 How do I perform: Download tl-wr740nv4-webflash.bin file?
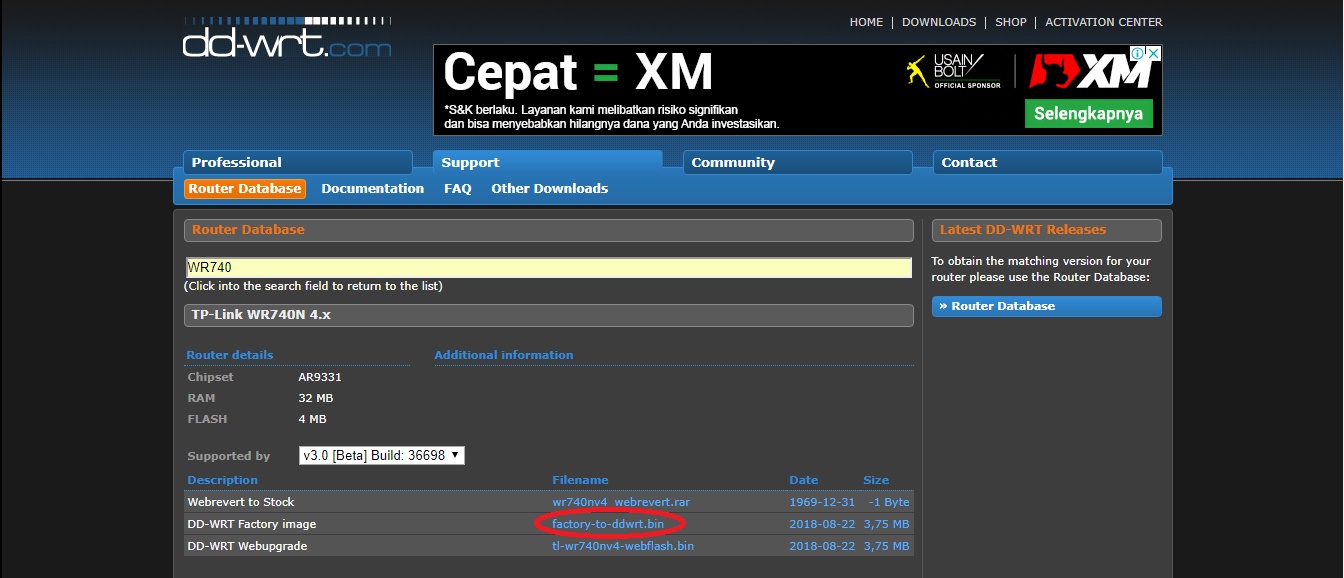[623, 546]
